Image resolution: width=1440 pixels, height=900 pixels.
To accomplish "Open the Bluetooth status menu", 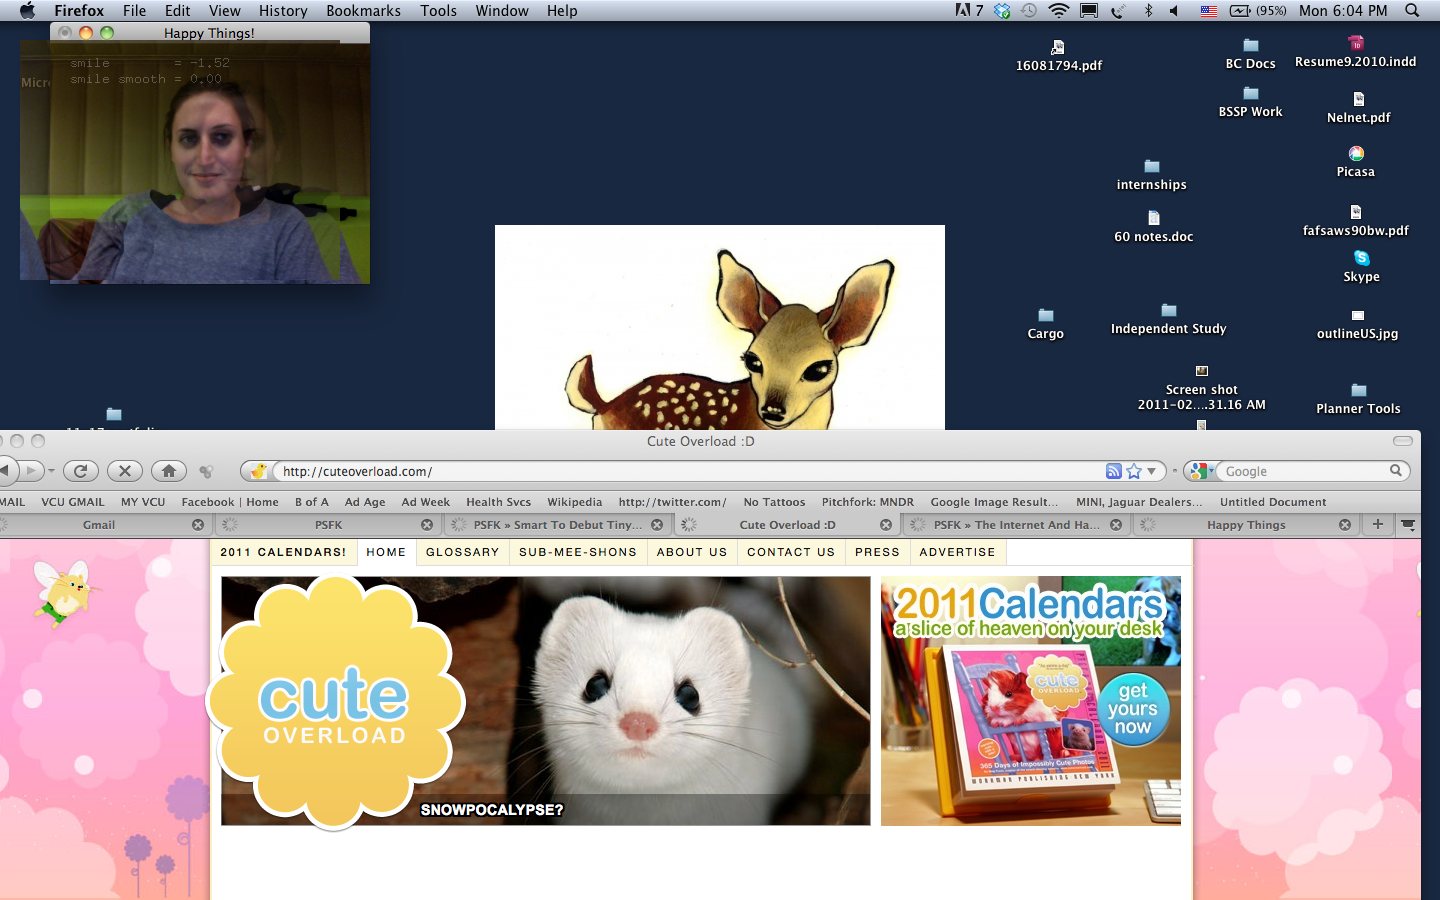I will [1148, 11].
